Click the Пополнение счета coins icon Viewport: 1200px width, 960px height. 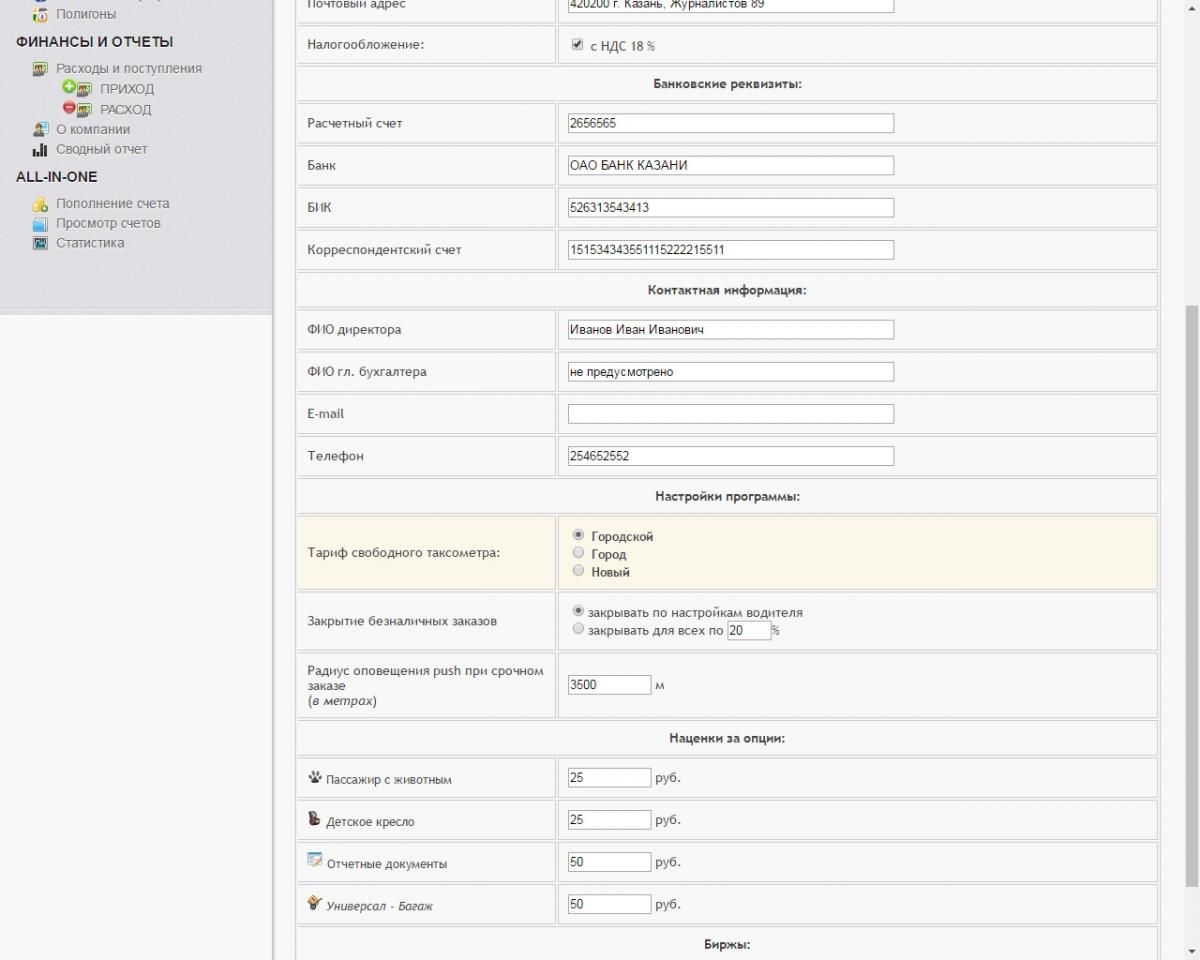coord(40,203)
